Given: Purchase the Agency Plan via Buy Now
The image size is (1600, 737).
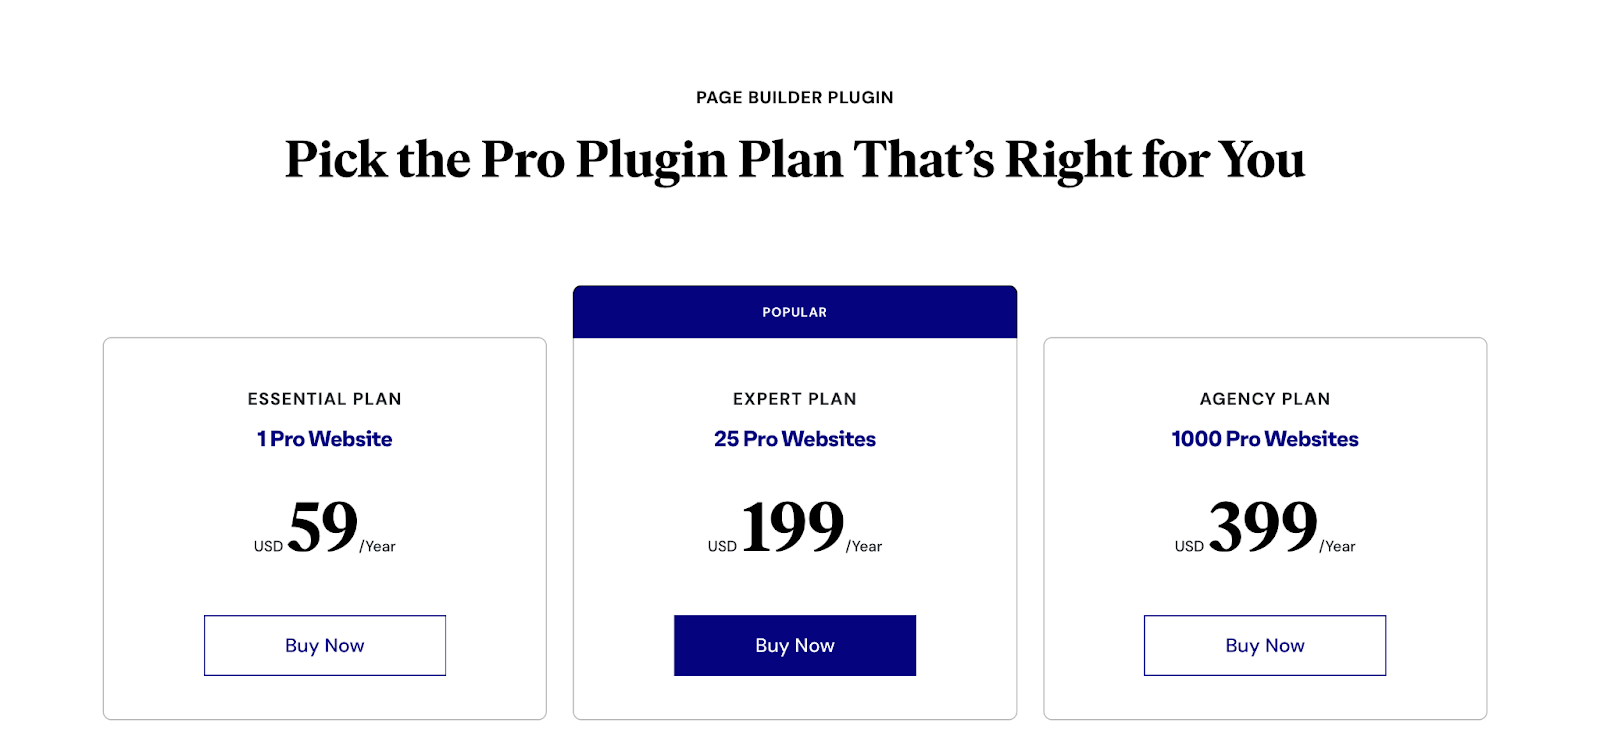Looking at the screenshot, I should (1265, 645).
